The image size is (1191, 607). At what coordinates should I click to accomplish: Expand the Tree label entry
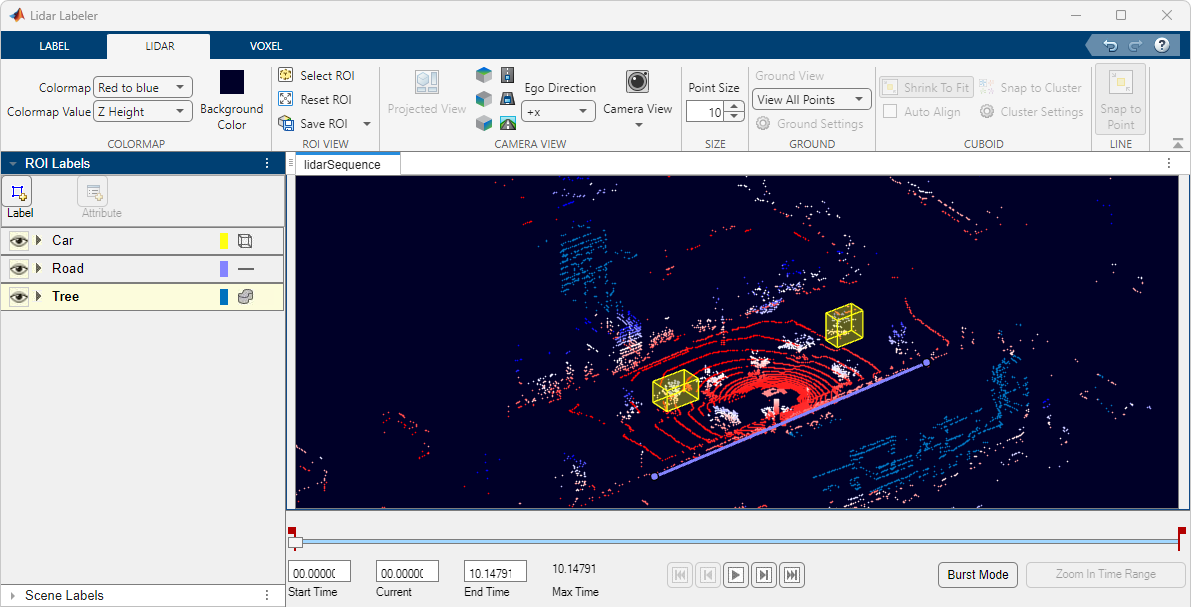coord(38,296)
